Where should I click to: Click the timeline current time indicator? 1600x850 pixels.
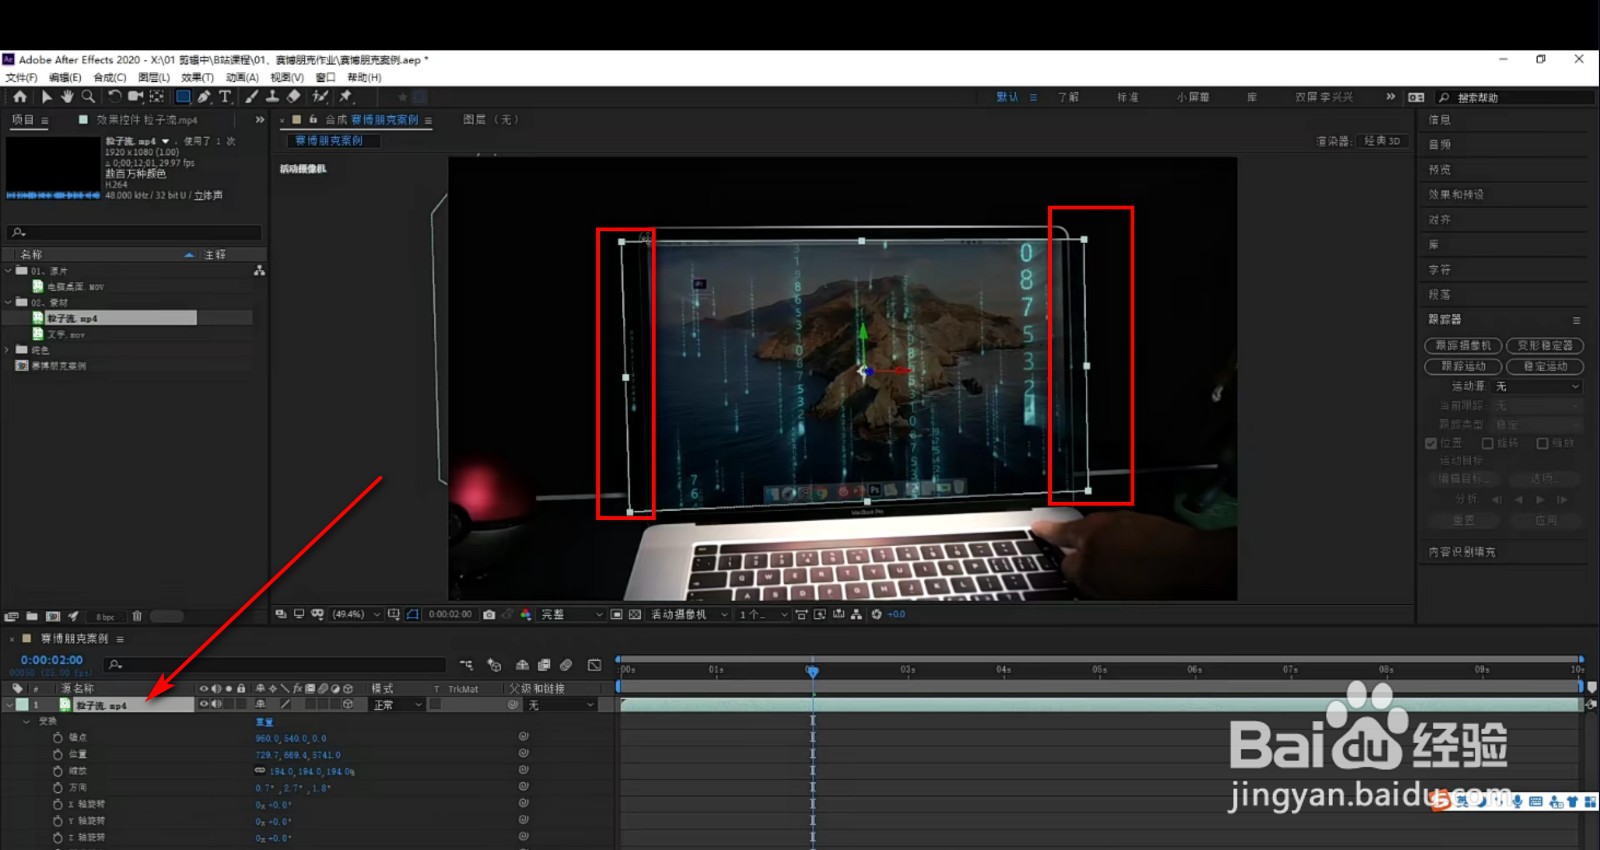click(813, 670)
